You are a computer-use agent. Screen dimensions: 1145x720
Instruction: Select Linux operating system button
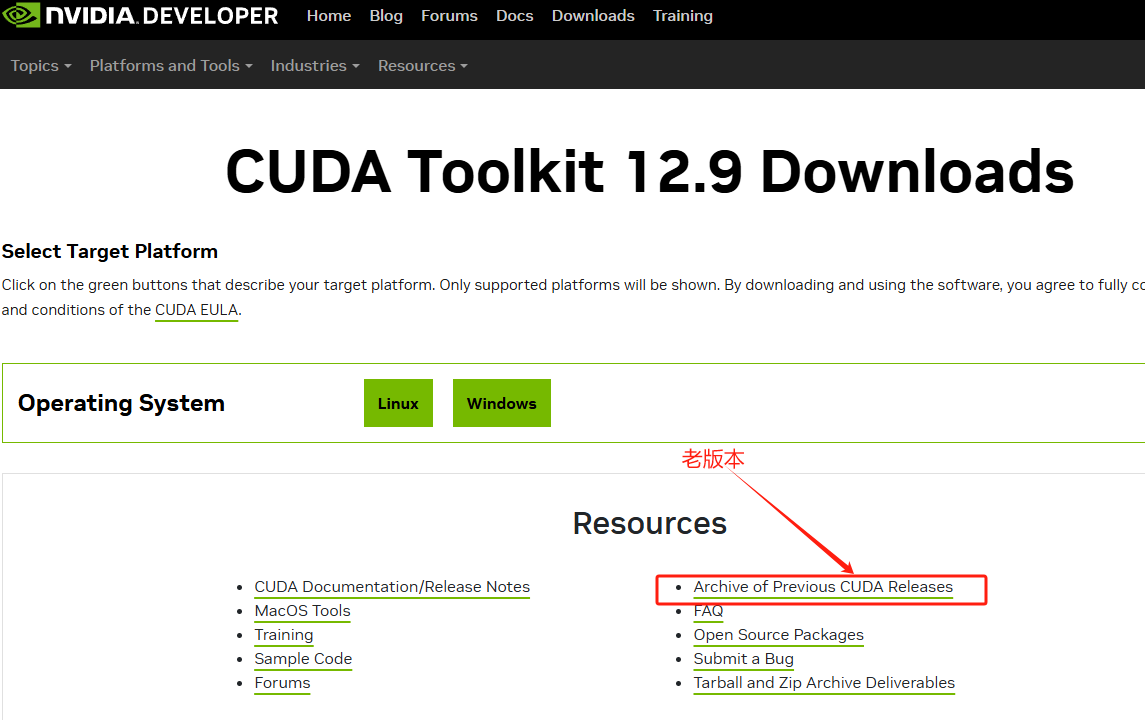point(398,403)
